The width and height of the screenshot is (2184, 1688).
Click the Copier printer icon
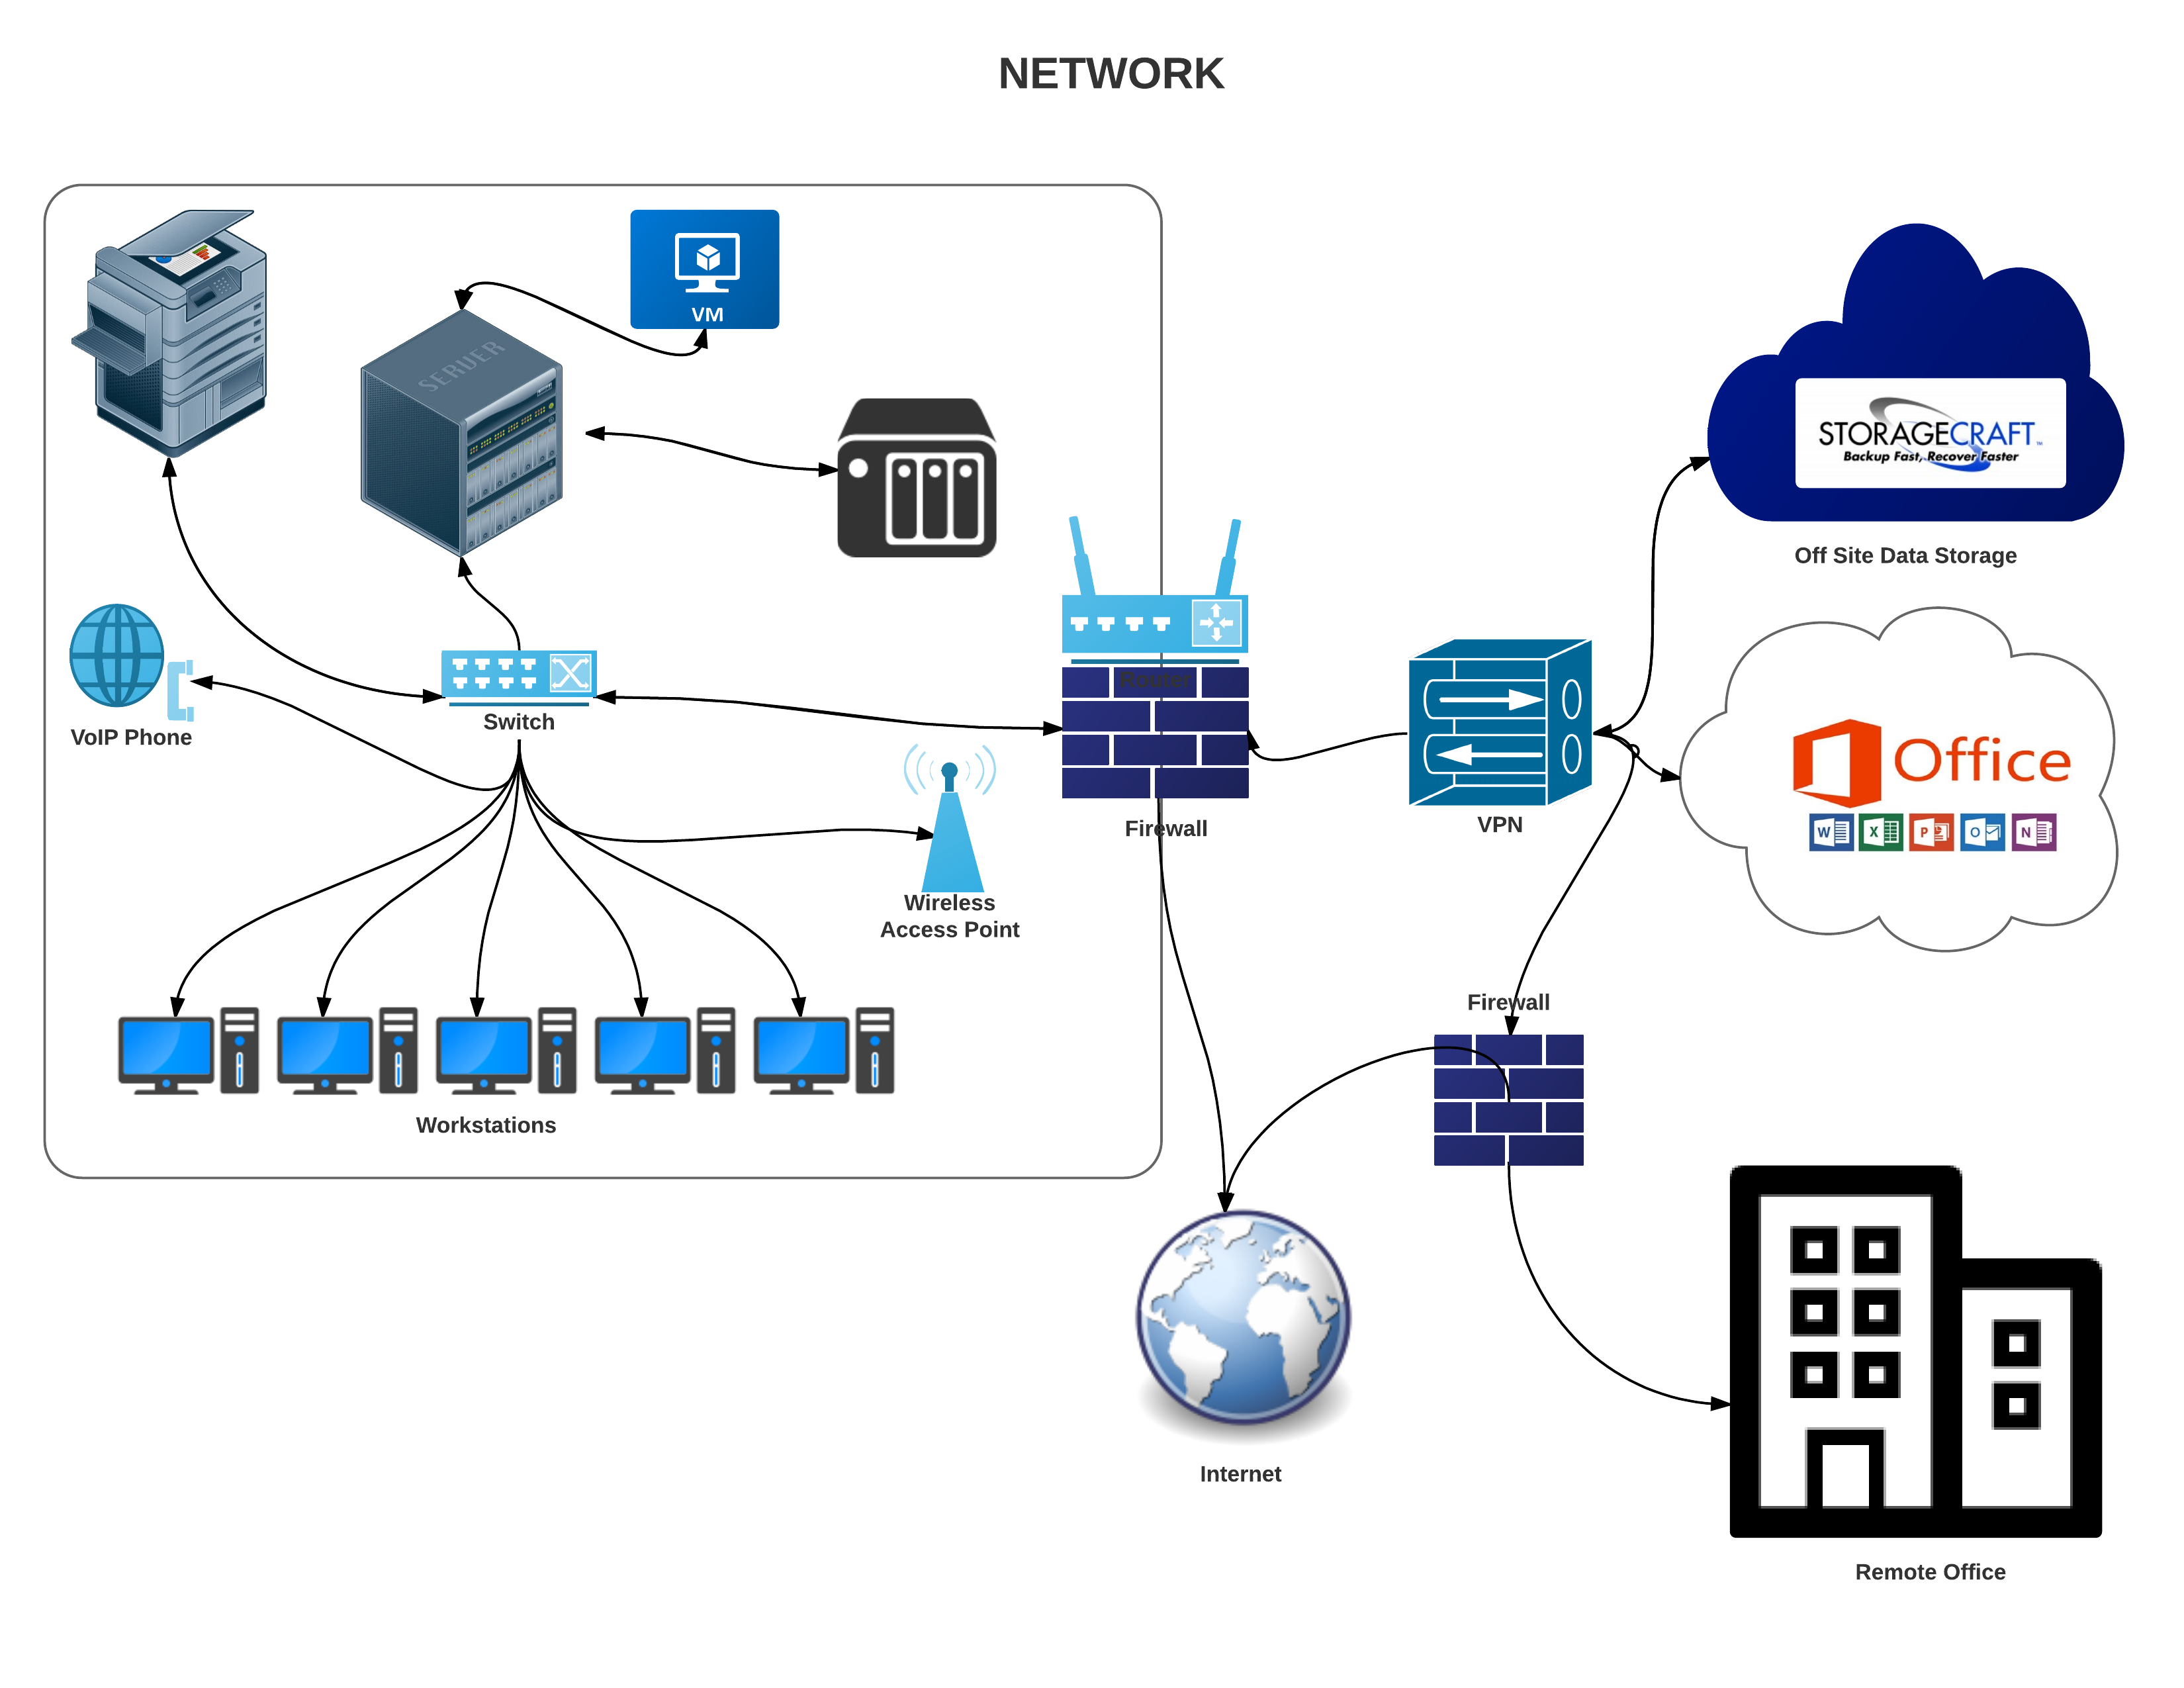coord(177,355)
